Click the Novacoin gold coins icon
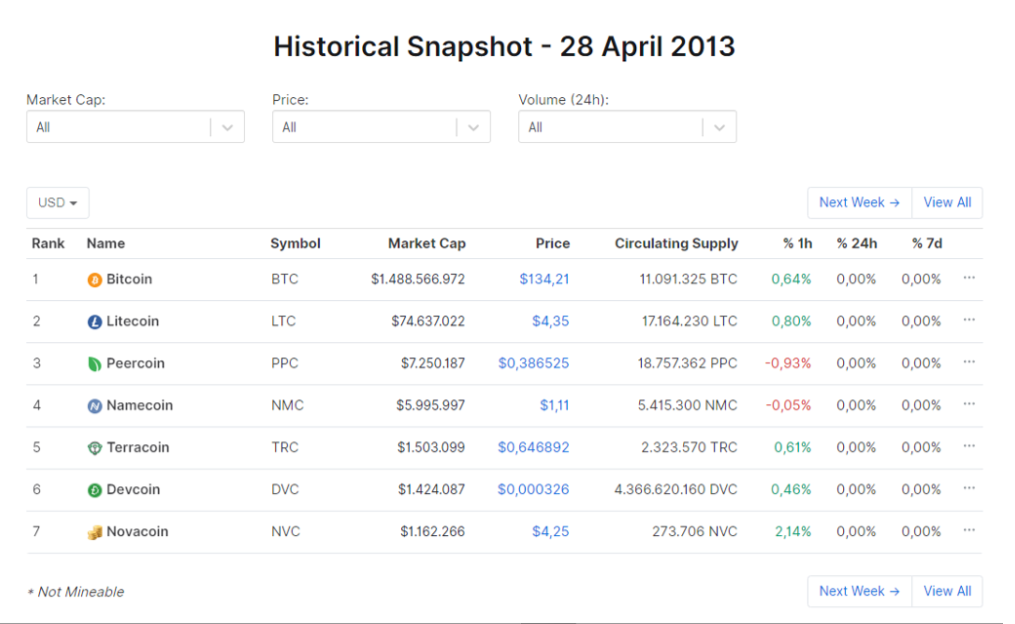Viewport: 1015px width, 624px height. [95, 532]
